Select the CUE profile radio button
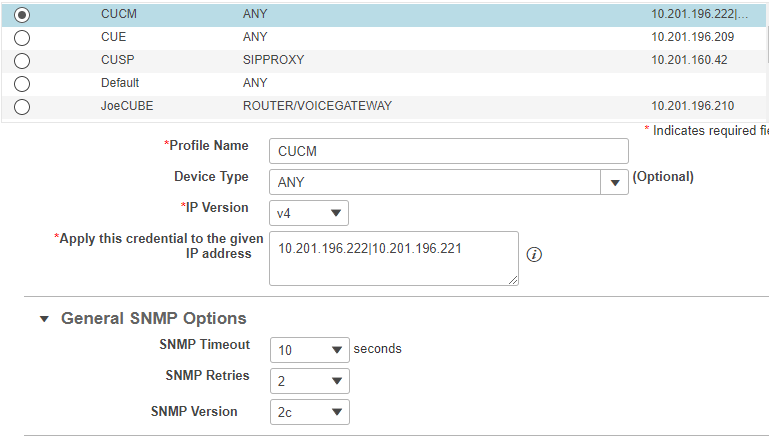The width and height of the screenshot is (769, 436). pyautogui.click(x=22, y=38)
